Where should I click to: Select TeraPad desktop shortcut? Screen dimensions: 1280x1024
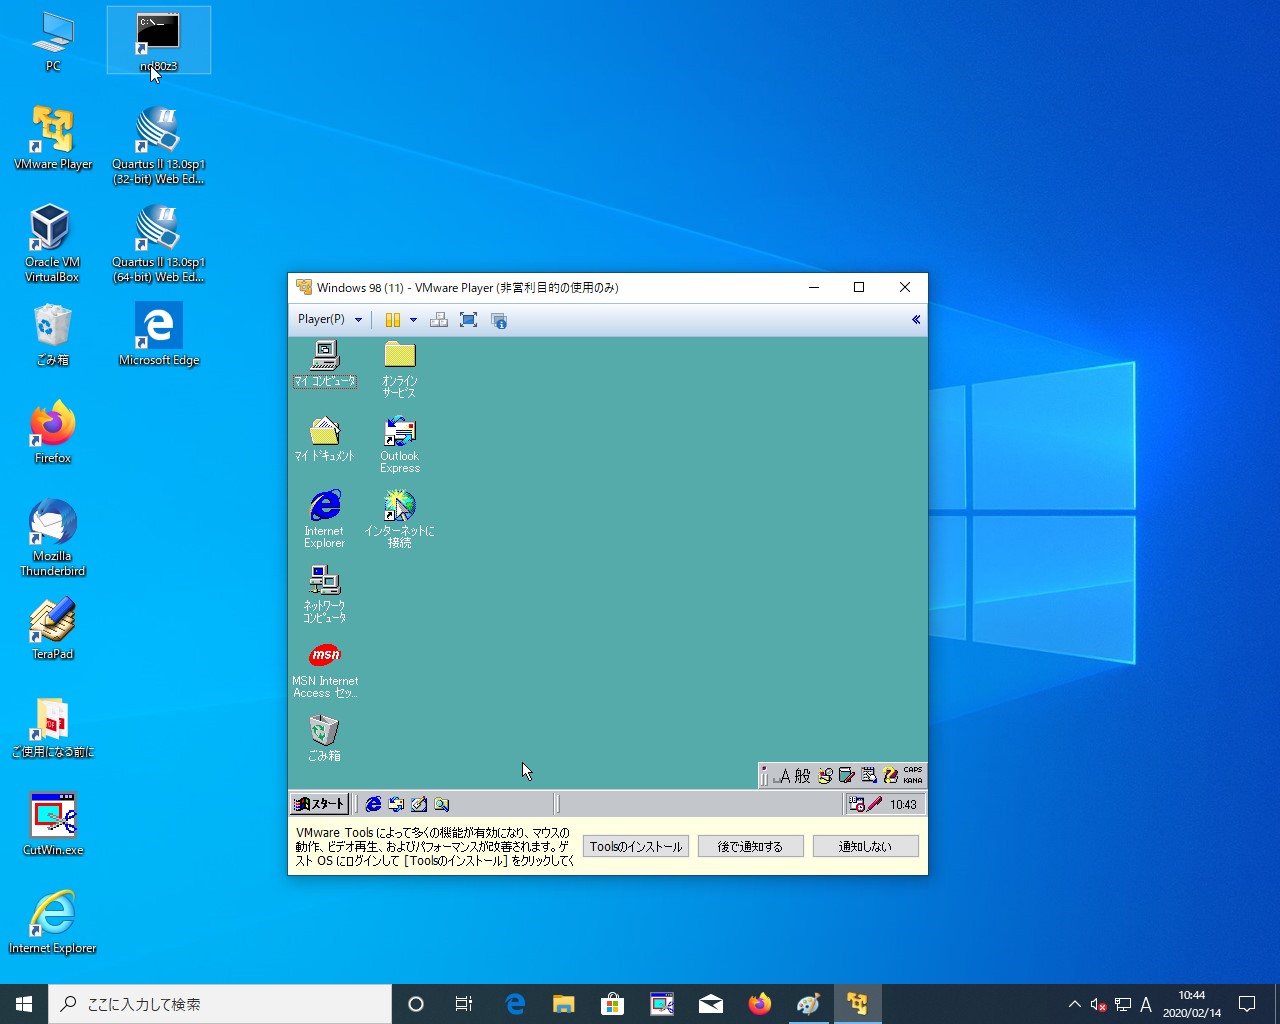(x=53, y=628)
